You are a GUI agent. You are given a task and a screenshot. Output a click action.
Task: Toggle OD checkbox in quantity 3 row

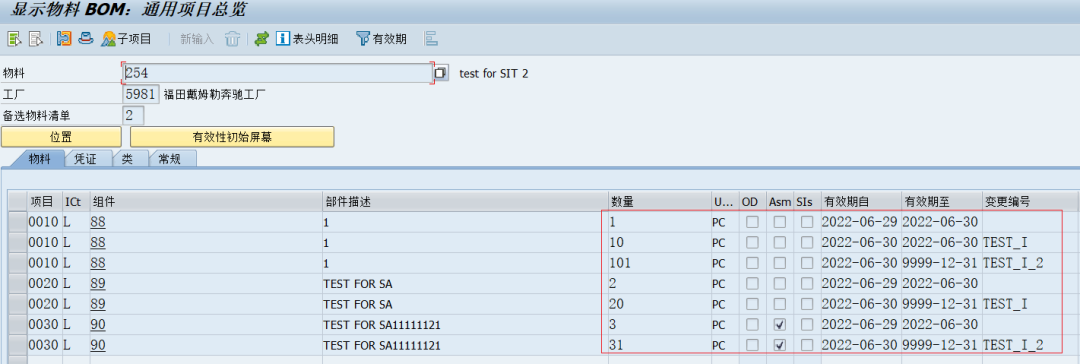(752, 325)
